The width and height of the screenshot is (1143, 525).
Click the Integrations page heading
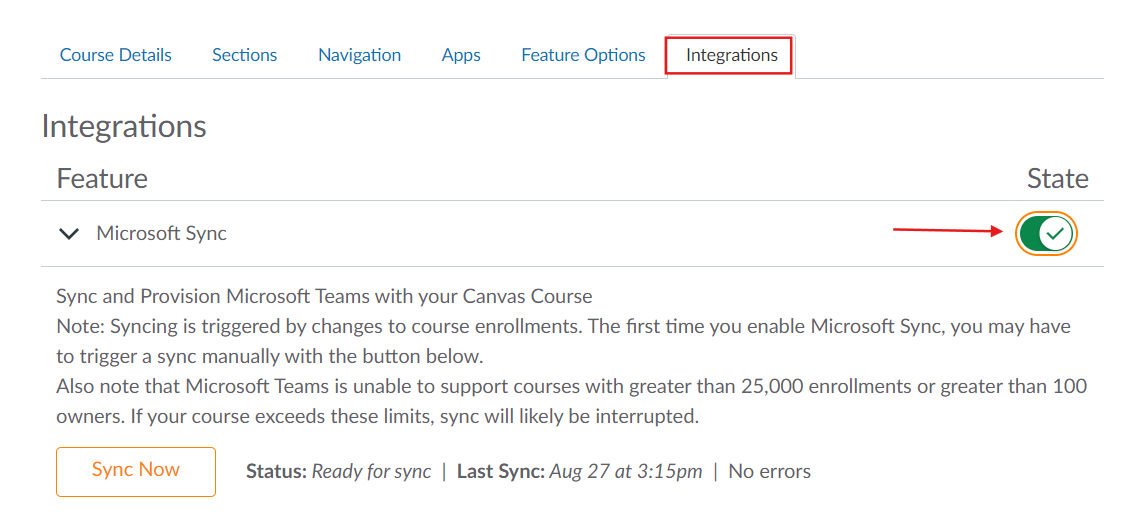(124, 126)
